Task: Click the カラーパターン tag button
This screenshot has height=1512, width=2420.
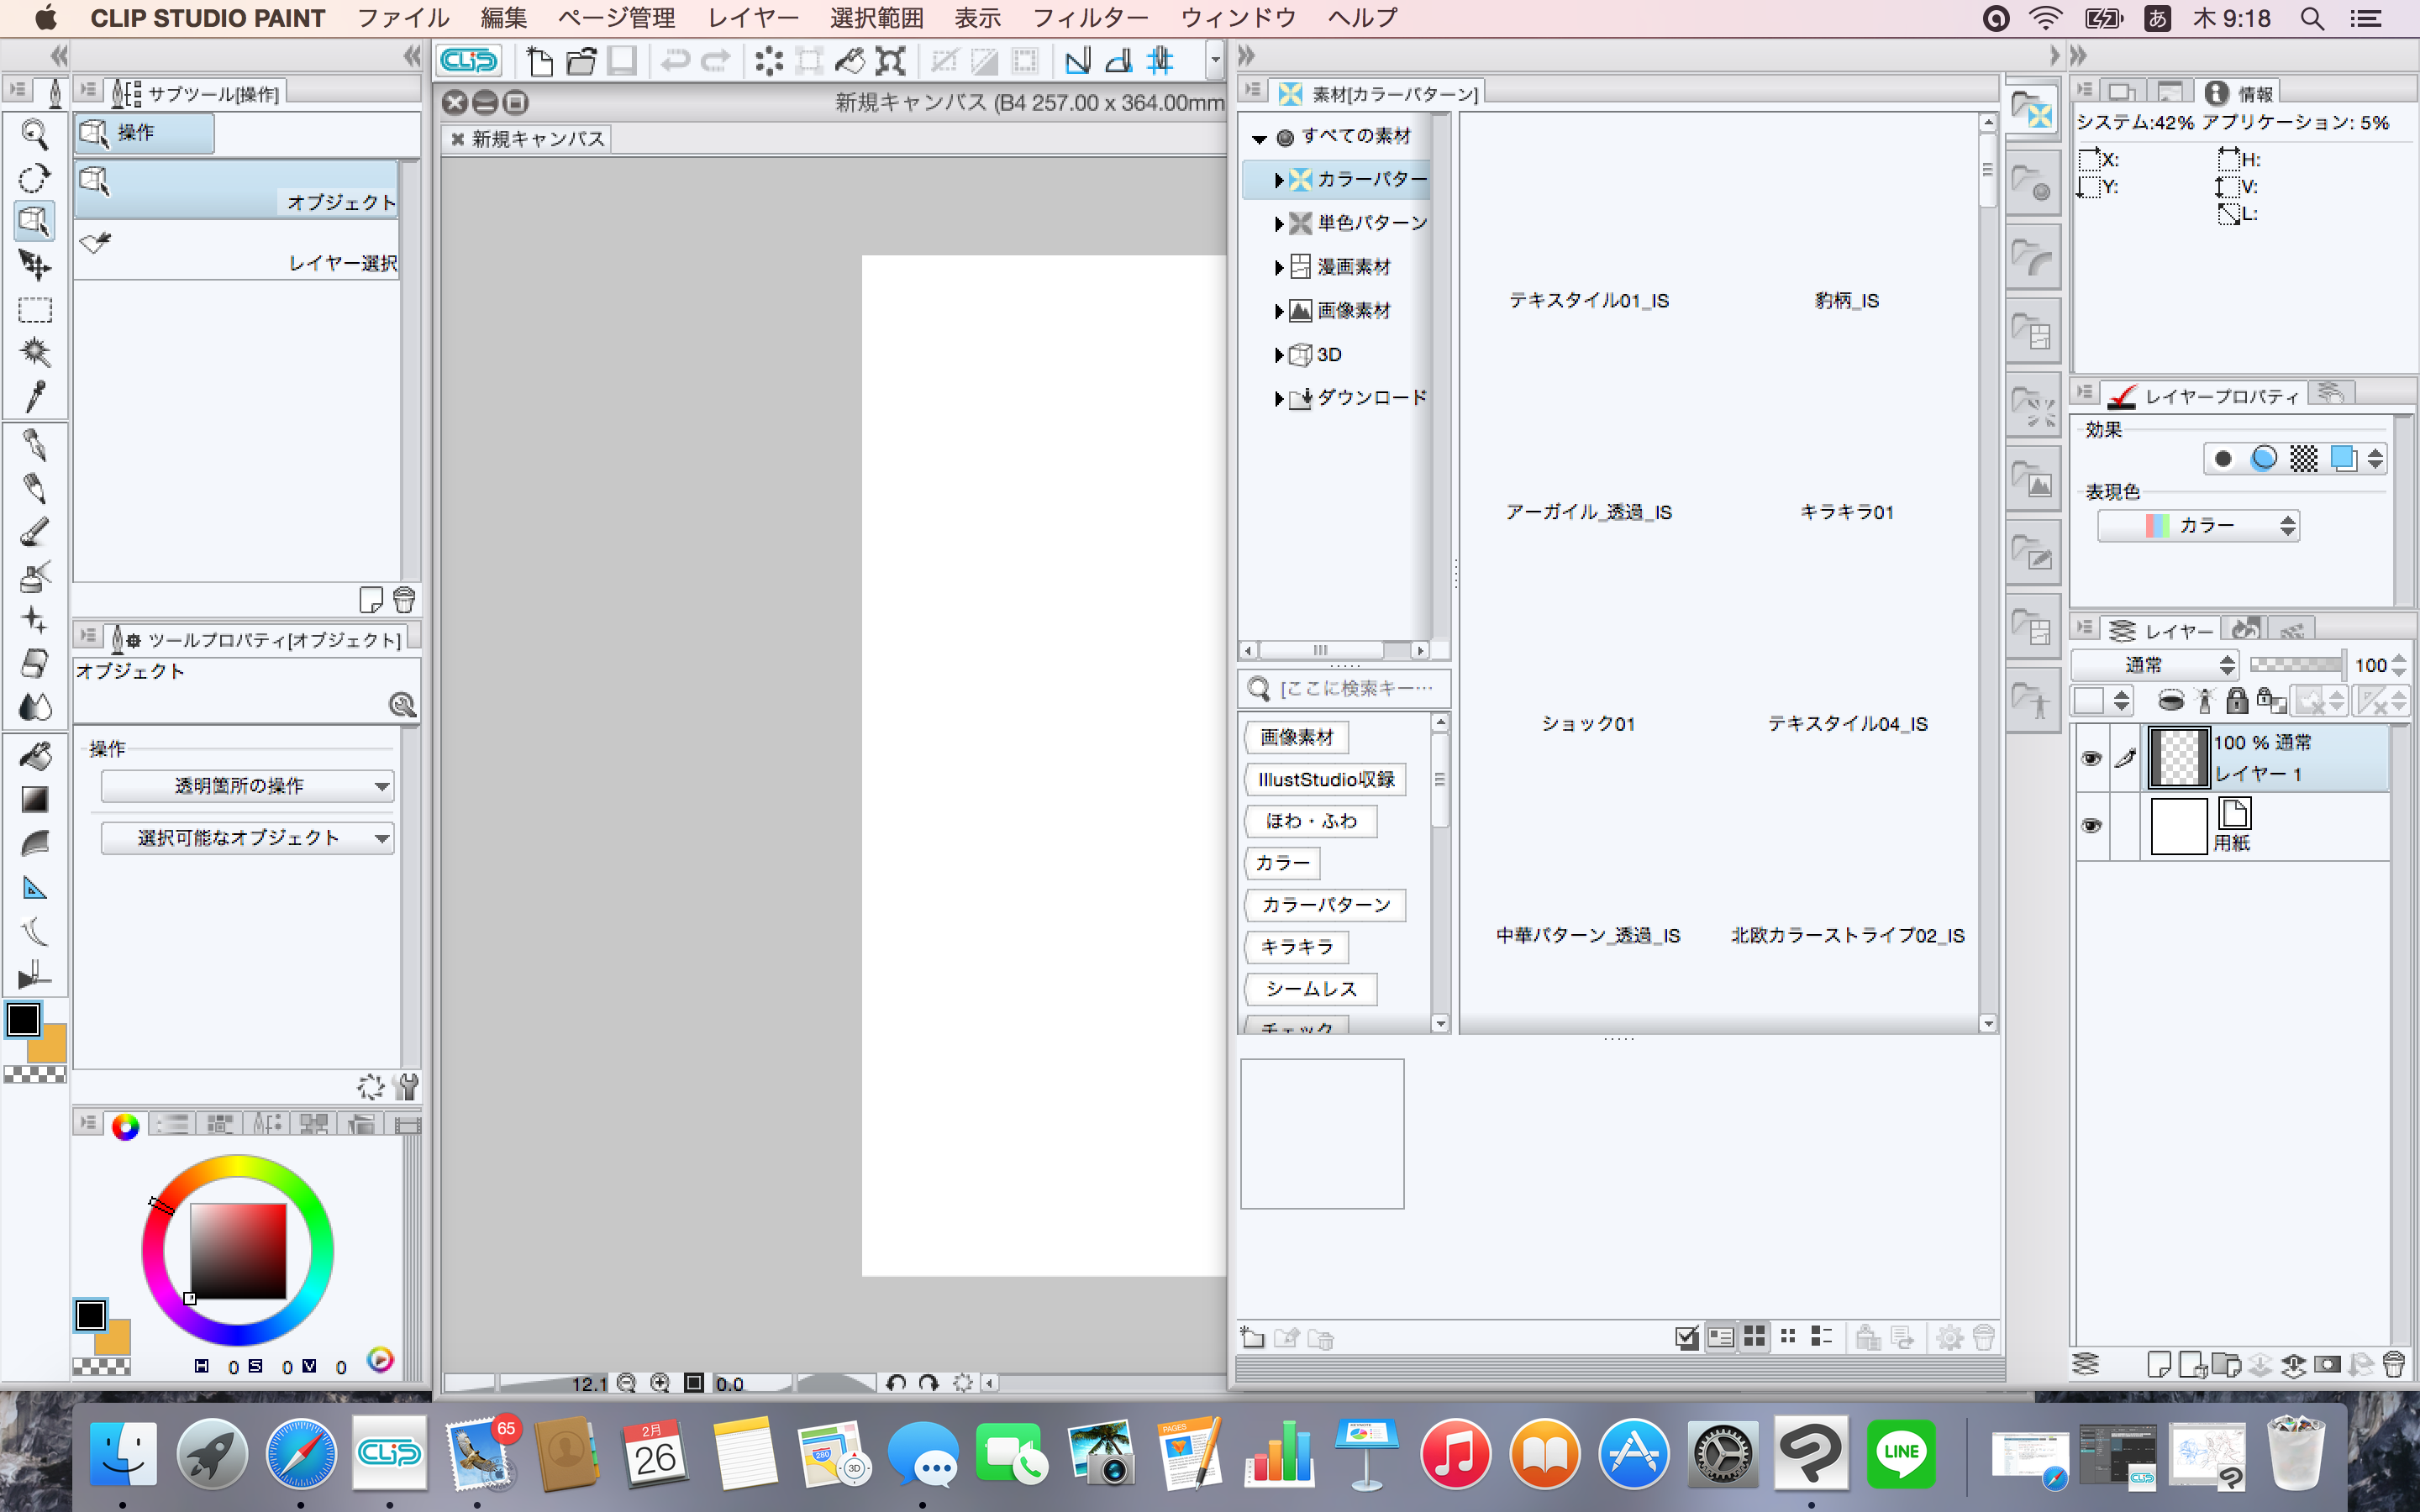Action: click(1325, 905)
